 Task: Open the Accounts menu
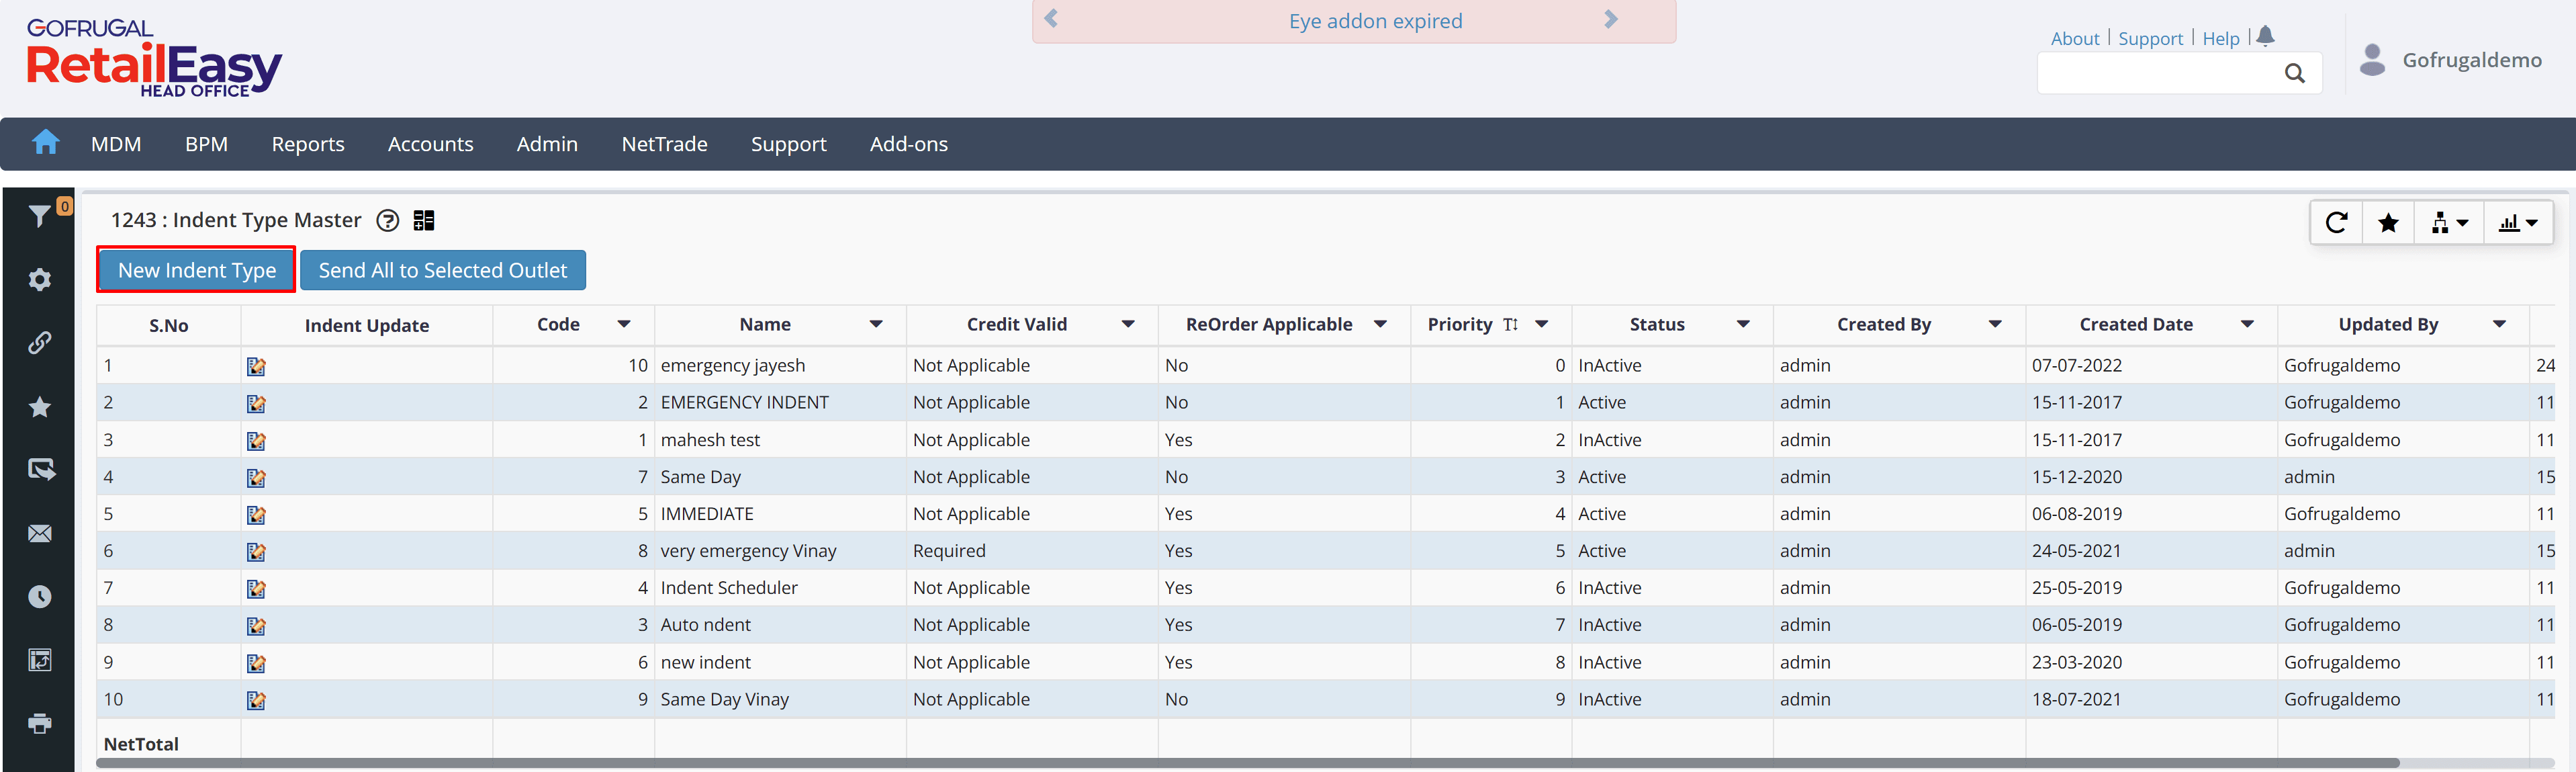(430, 144)
